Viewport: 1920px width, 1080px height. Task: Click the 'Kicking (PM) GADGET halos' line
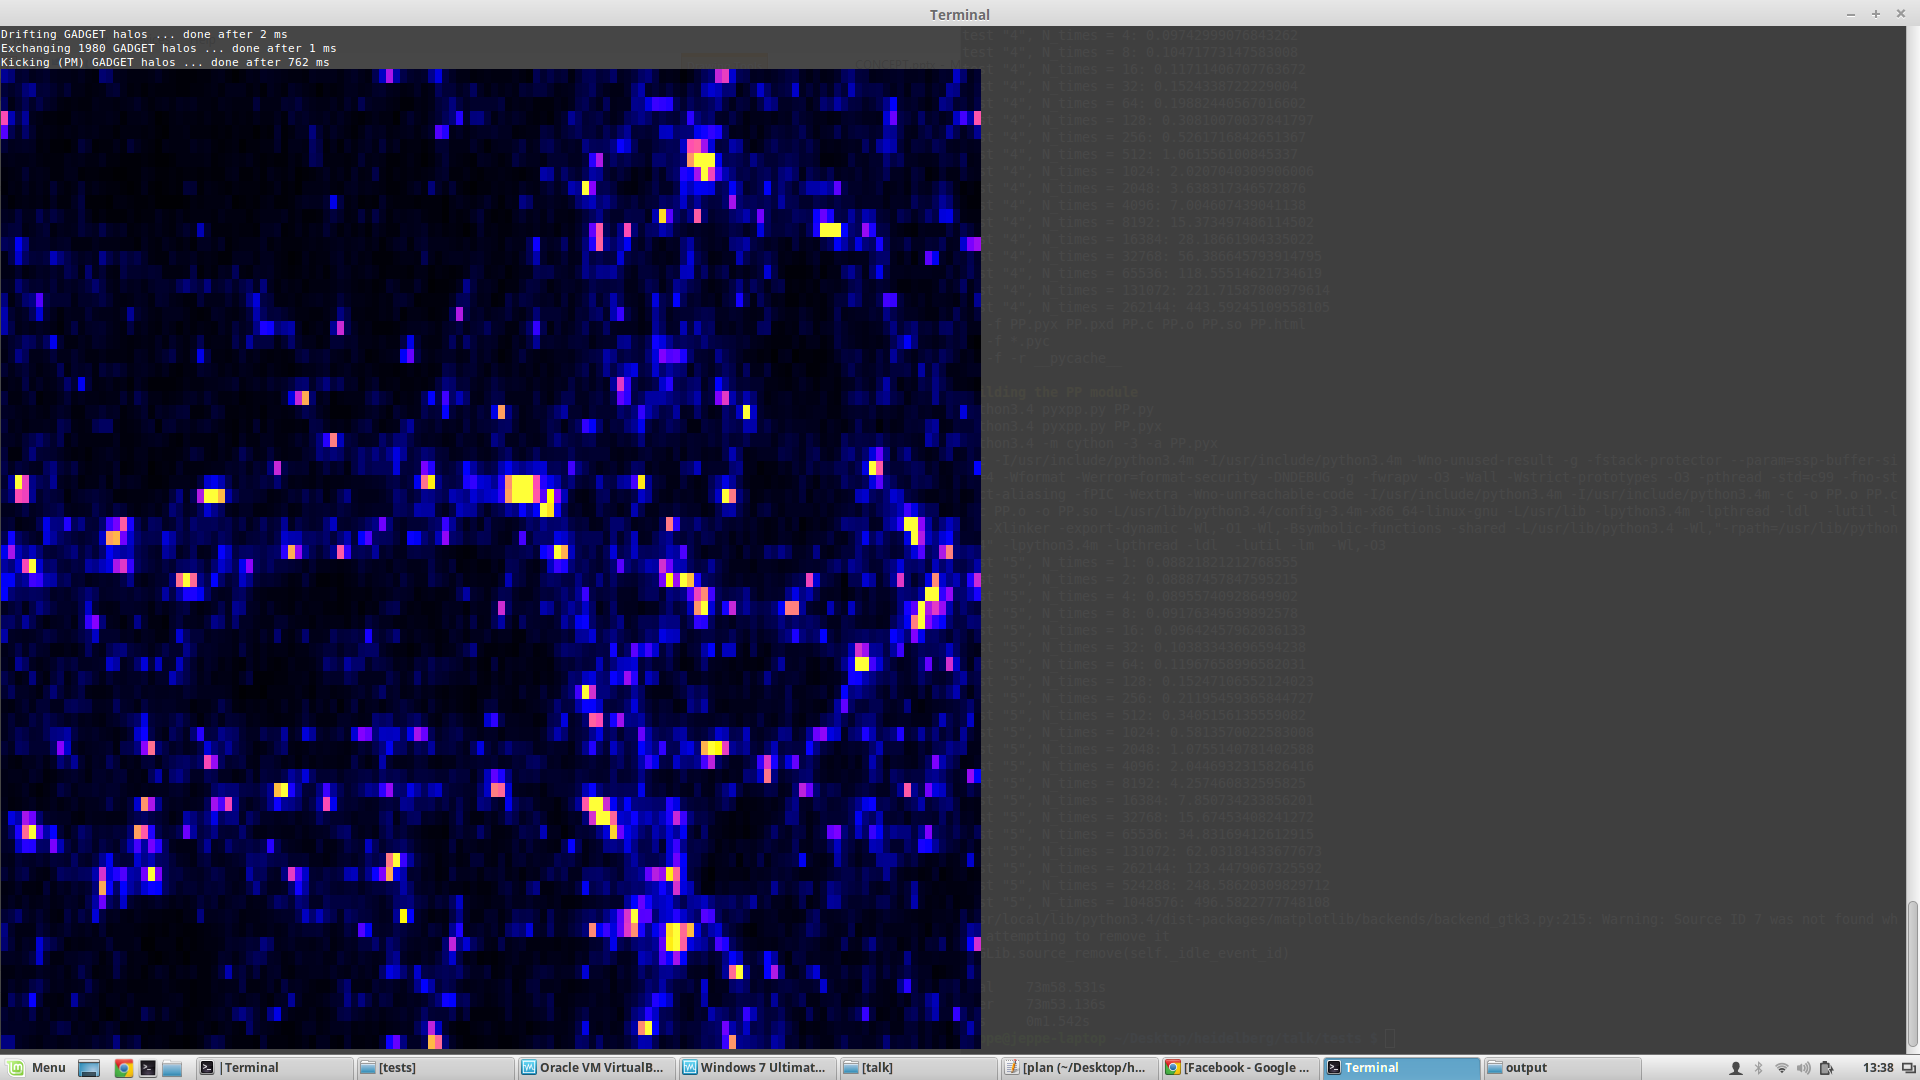pos(165,62)
